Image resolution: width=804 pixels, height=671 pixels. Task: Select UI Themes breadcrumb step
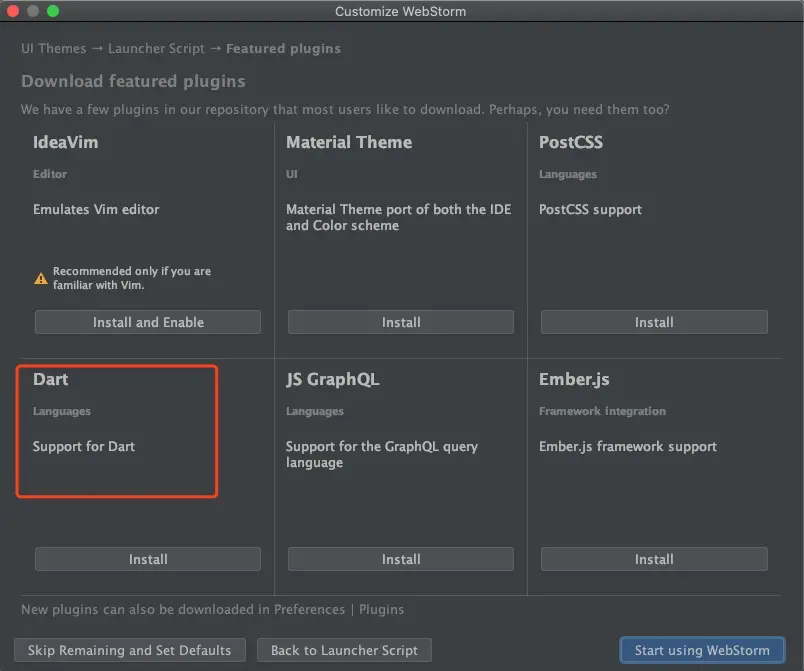click(53, 49)
